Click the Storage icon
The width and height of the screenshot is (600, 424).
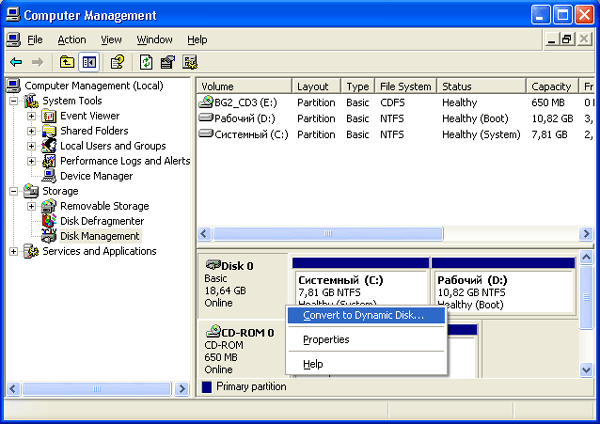31,191
